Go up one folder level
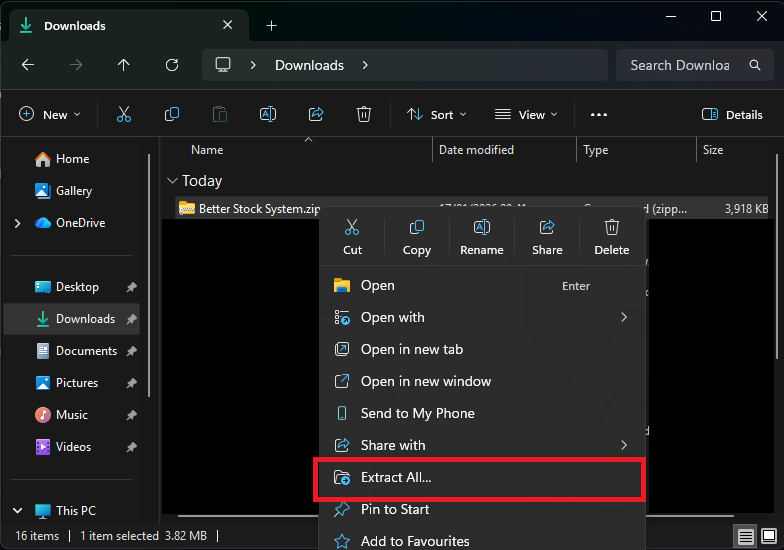This screenshot has height=550, width=784. (x=124, y=65)
